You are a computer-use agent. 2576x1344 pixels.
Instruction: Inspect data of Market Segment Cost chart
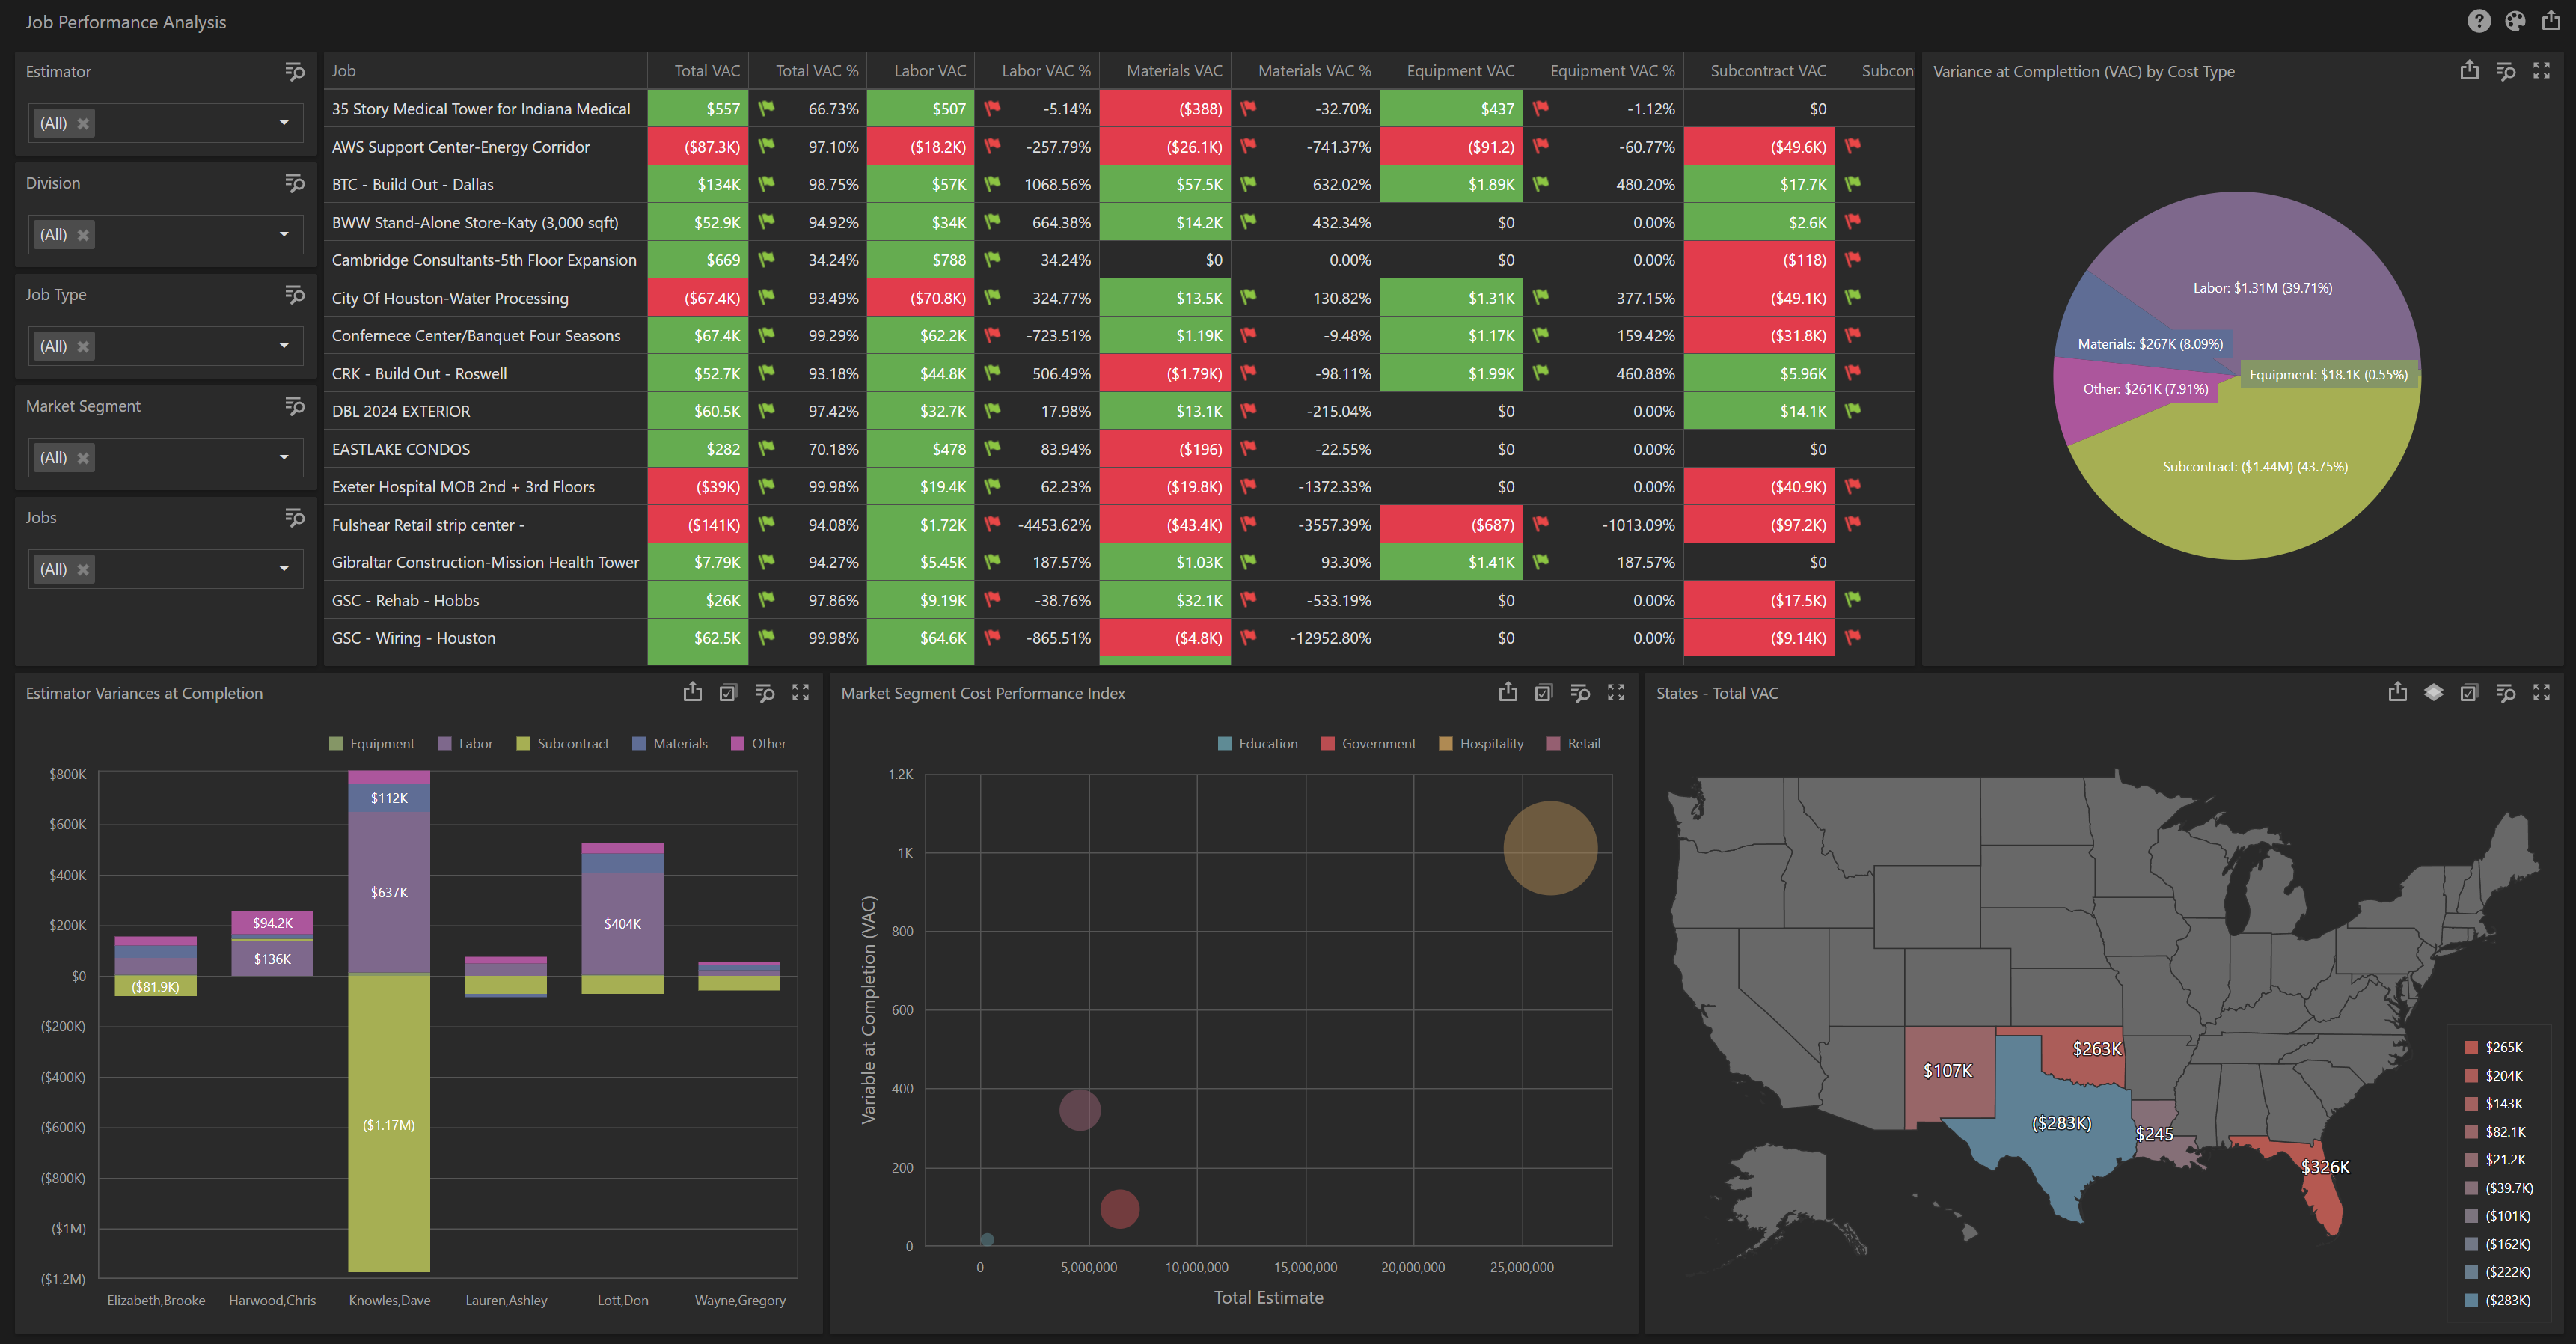tap(1580, 692)
